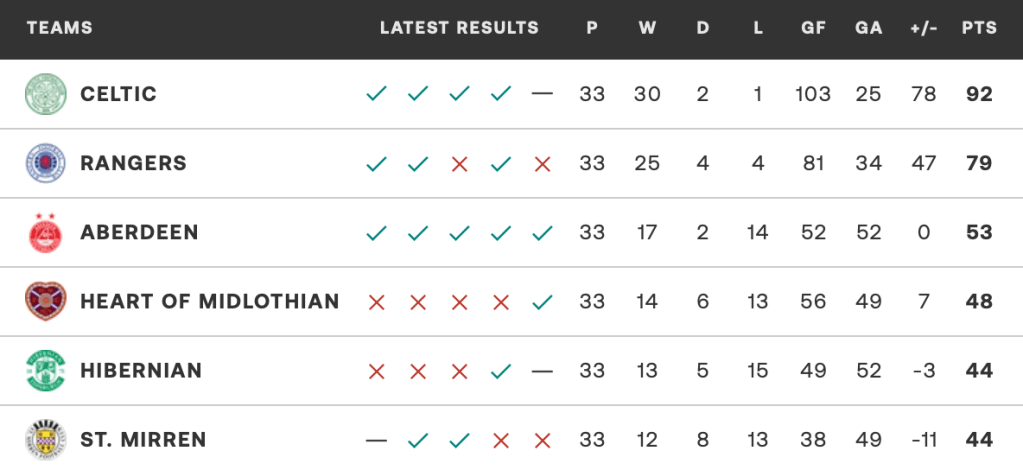Click the Rangers club crest icon
Viewport: 1023px width, 470px height.
tap(46, 163)
